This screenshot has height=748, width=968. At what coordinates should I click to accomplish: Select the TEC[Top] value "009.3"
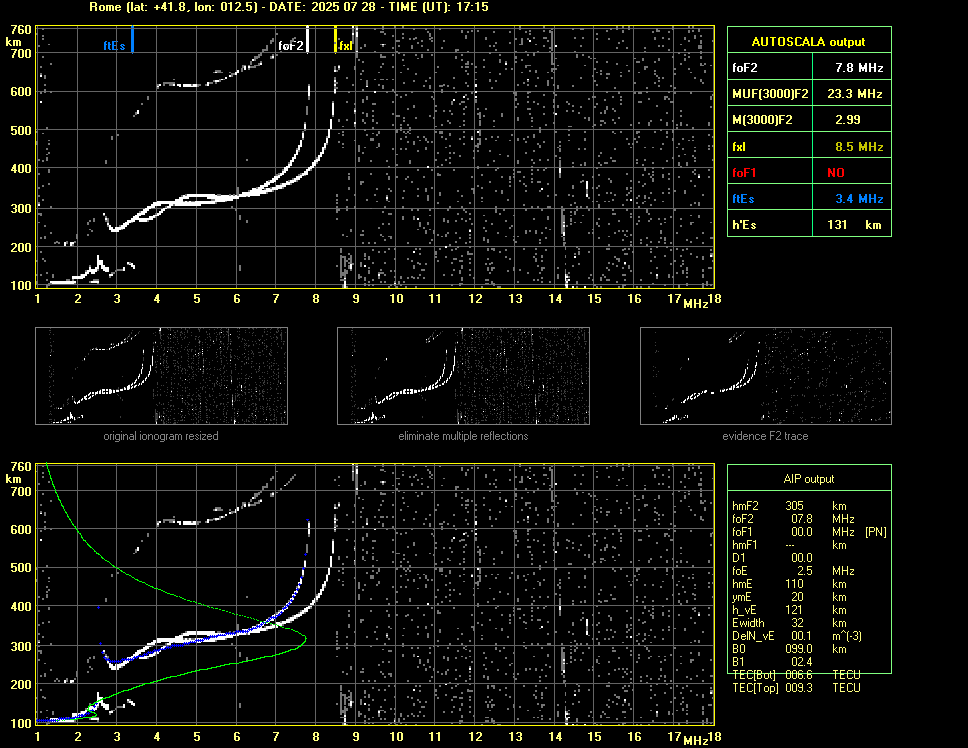click(798, 688)
